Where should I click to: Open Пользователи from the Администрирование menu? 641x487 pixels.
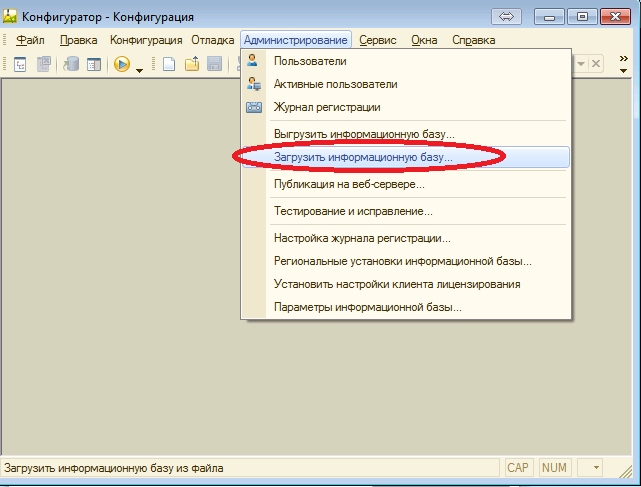[310, 61]
